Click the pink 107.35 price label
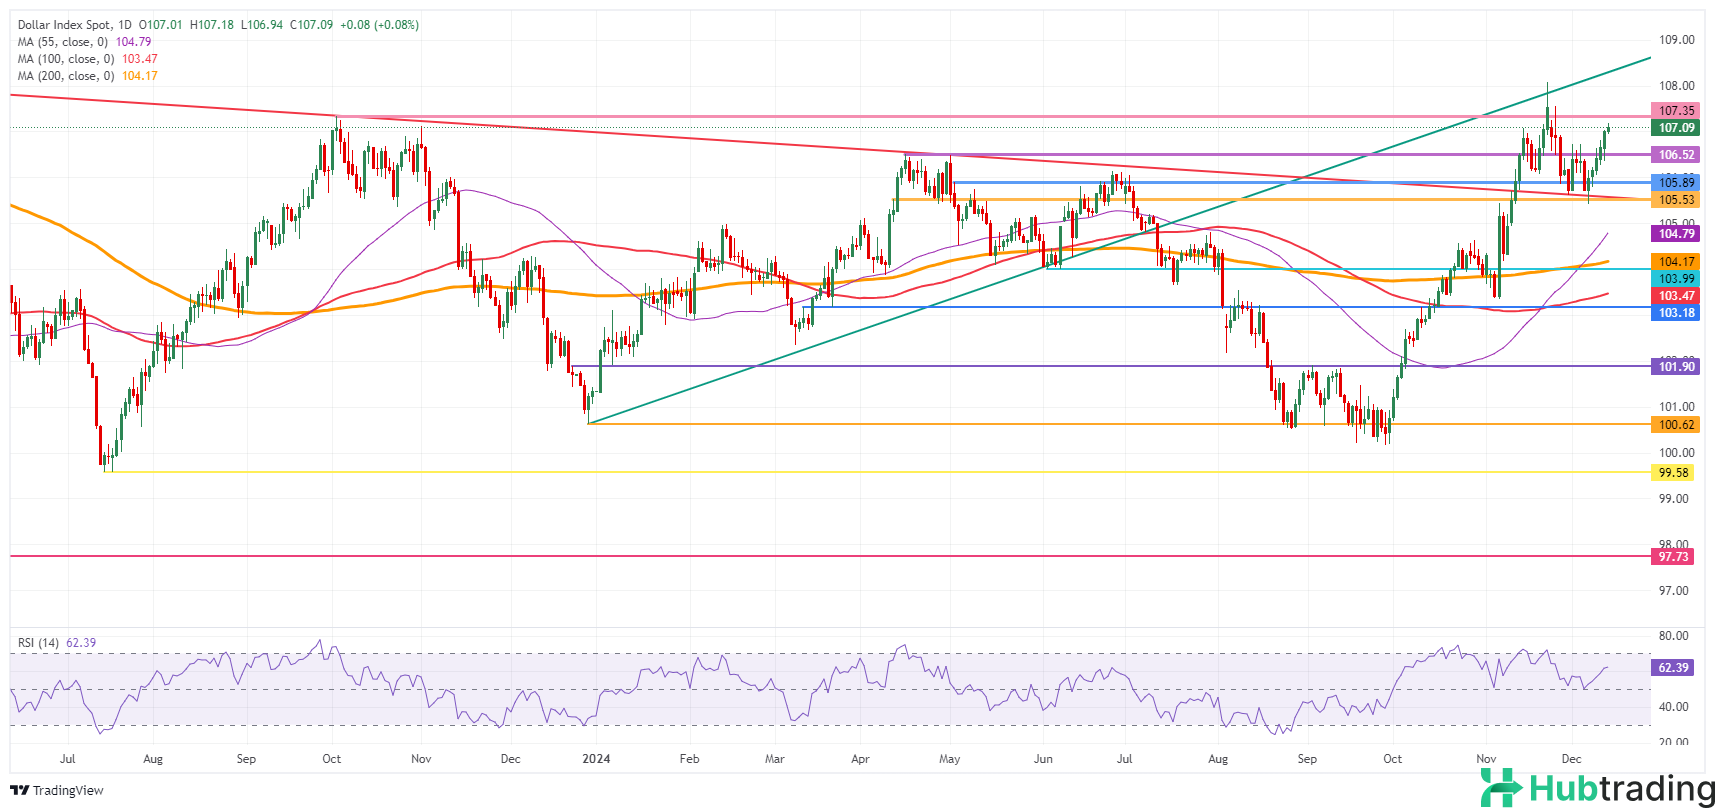Screen dimensions: 1715x808 click(1676, 111)
